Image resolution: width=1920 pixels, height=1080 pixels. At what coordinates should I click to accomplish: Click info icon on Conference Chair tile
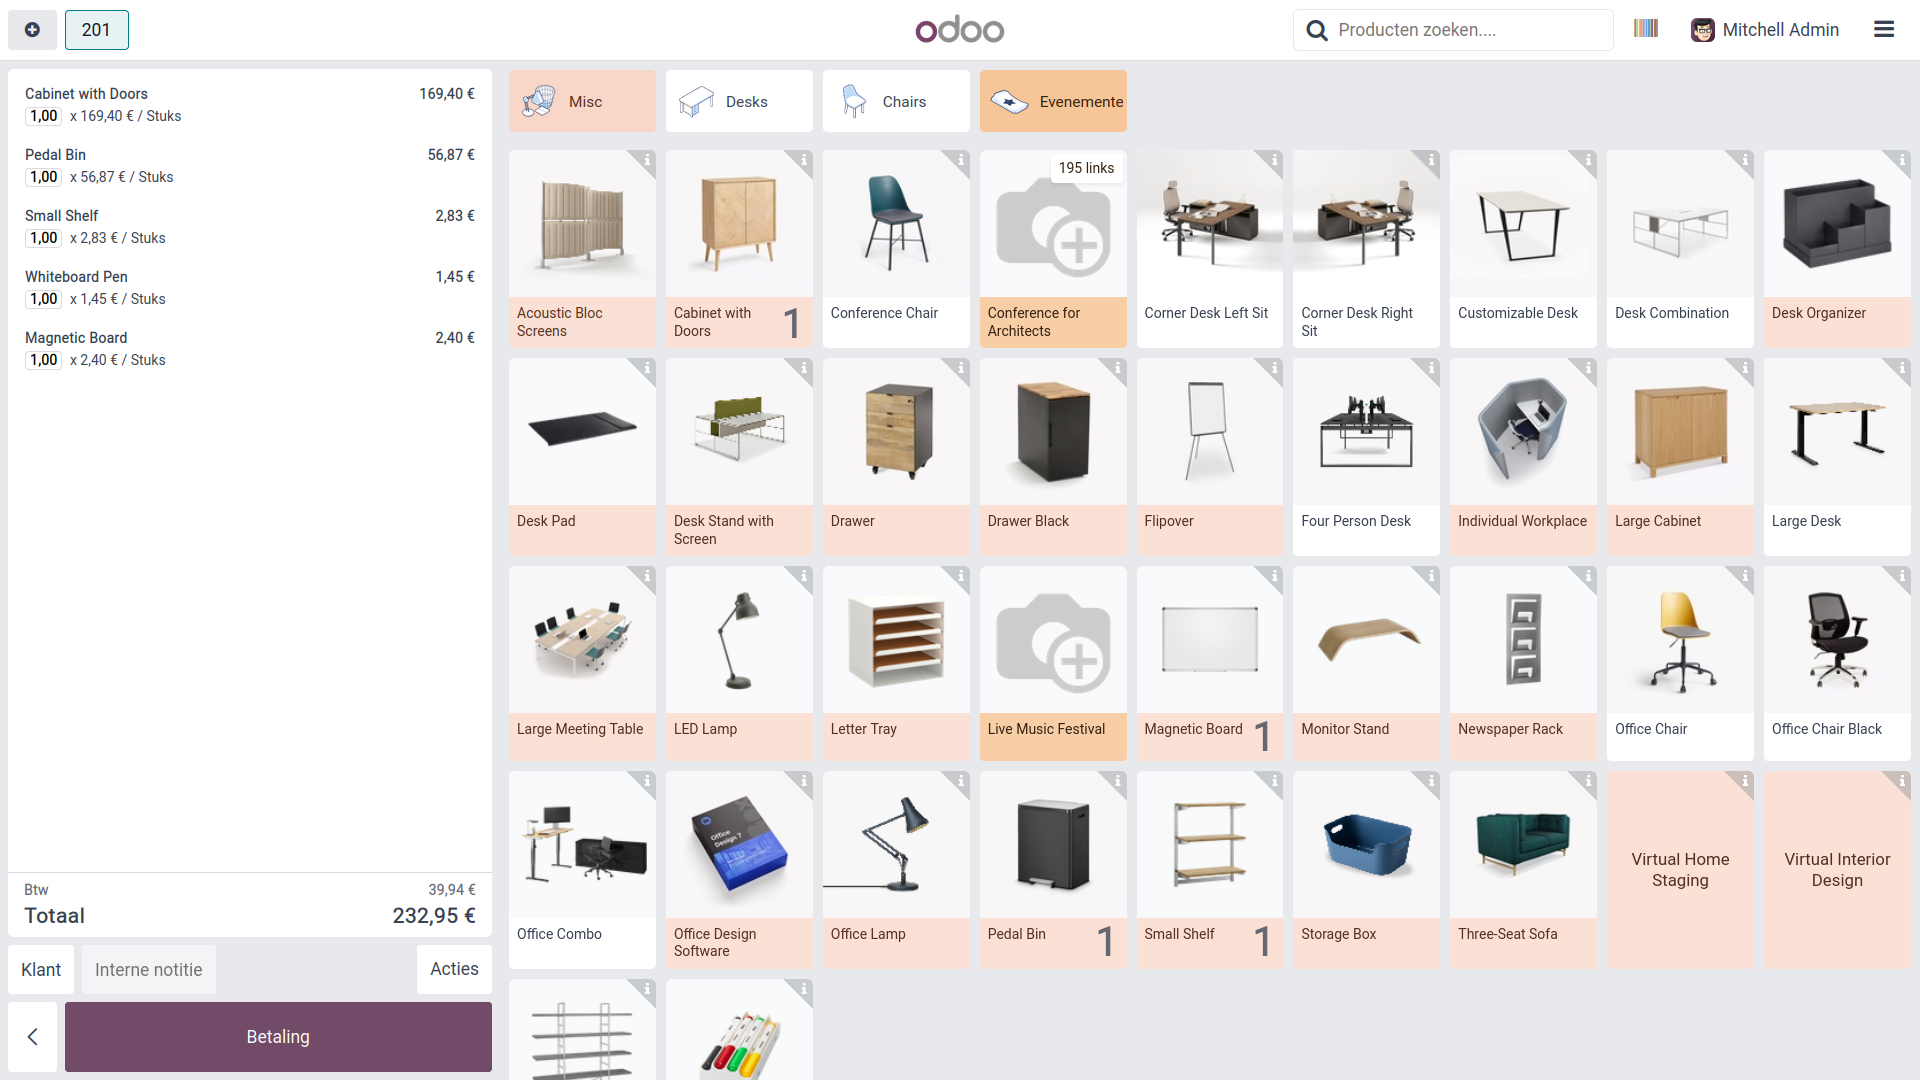pyautogui.click(x=961, y=160)
